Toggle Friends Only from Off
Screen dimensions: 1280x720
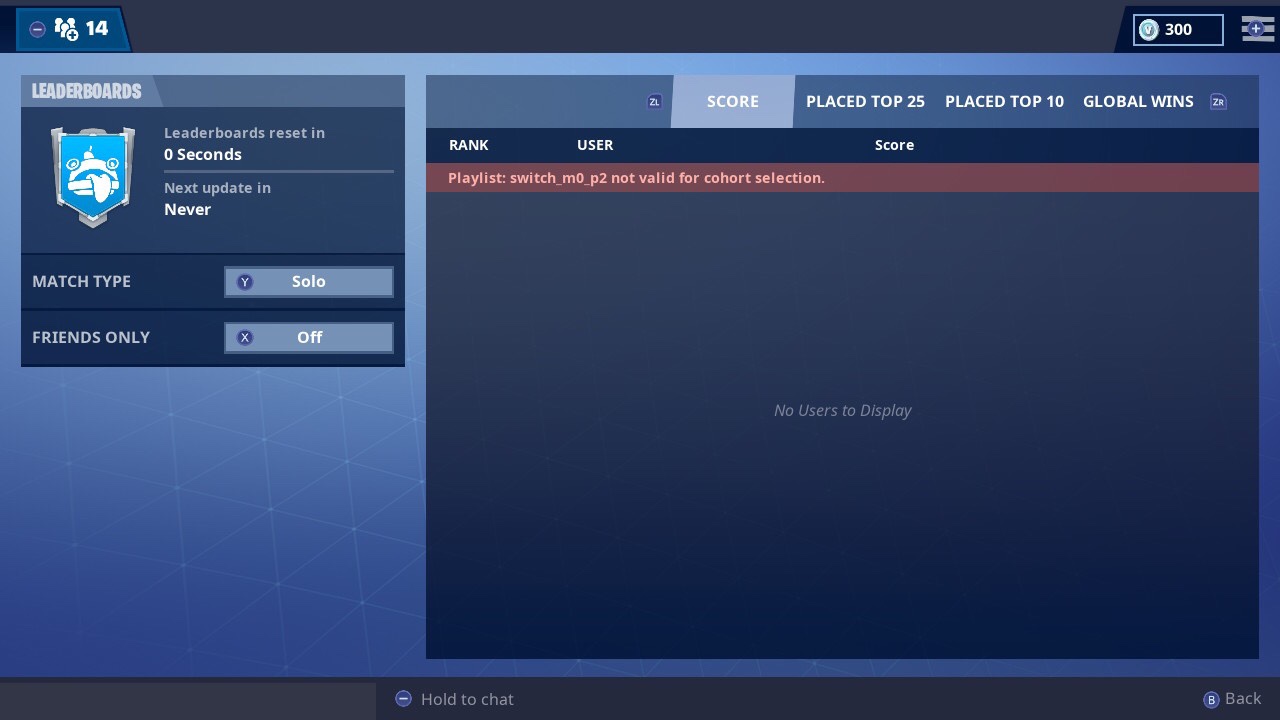click(309, 338)
